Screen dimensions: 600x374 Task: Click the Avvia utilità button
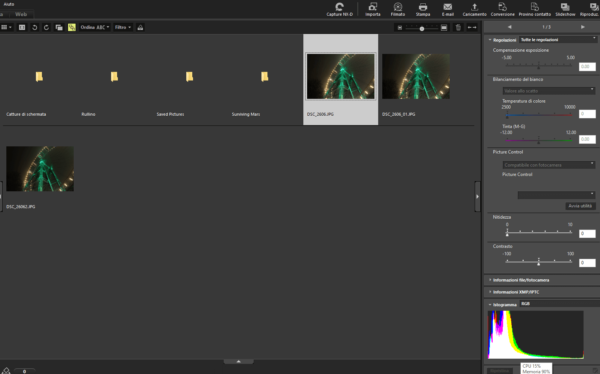pos(580,206)
